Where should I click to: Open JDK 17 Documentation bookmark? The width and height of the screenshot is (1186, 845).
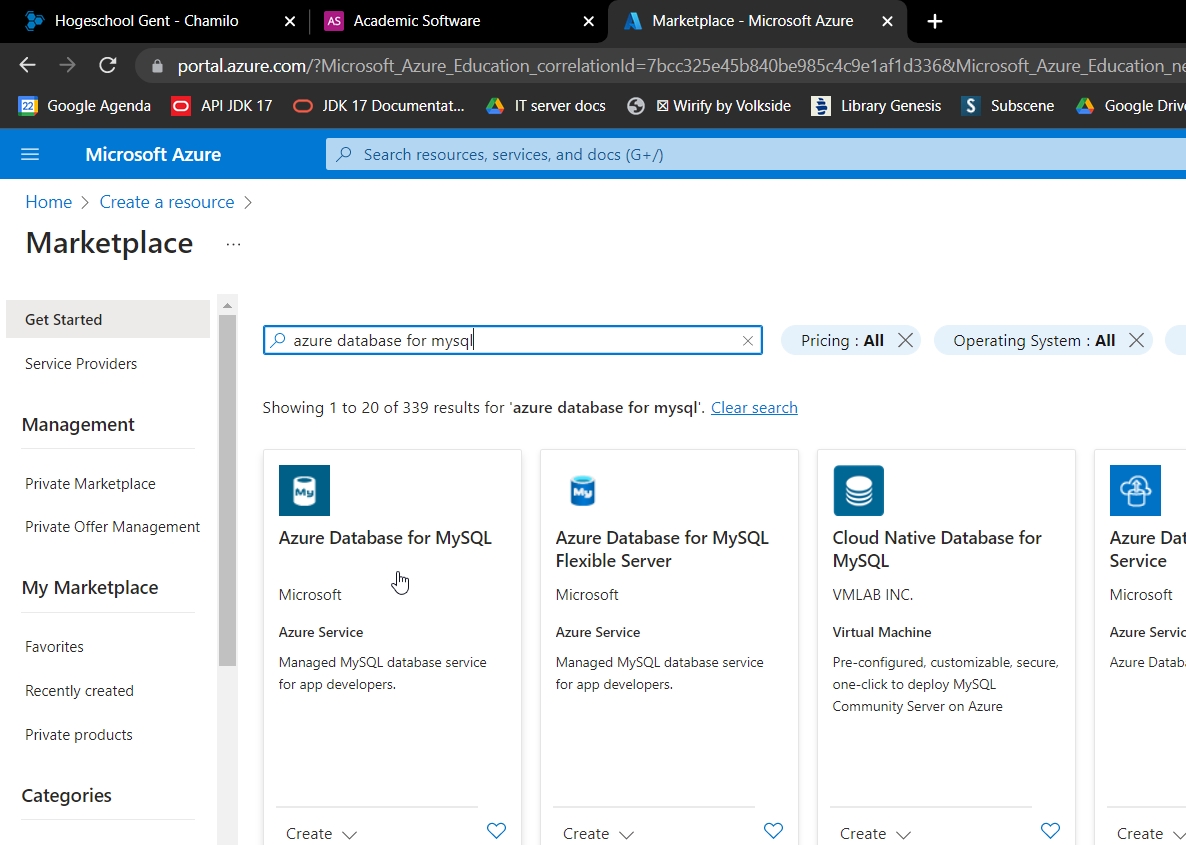pos(379,106)
